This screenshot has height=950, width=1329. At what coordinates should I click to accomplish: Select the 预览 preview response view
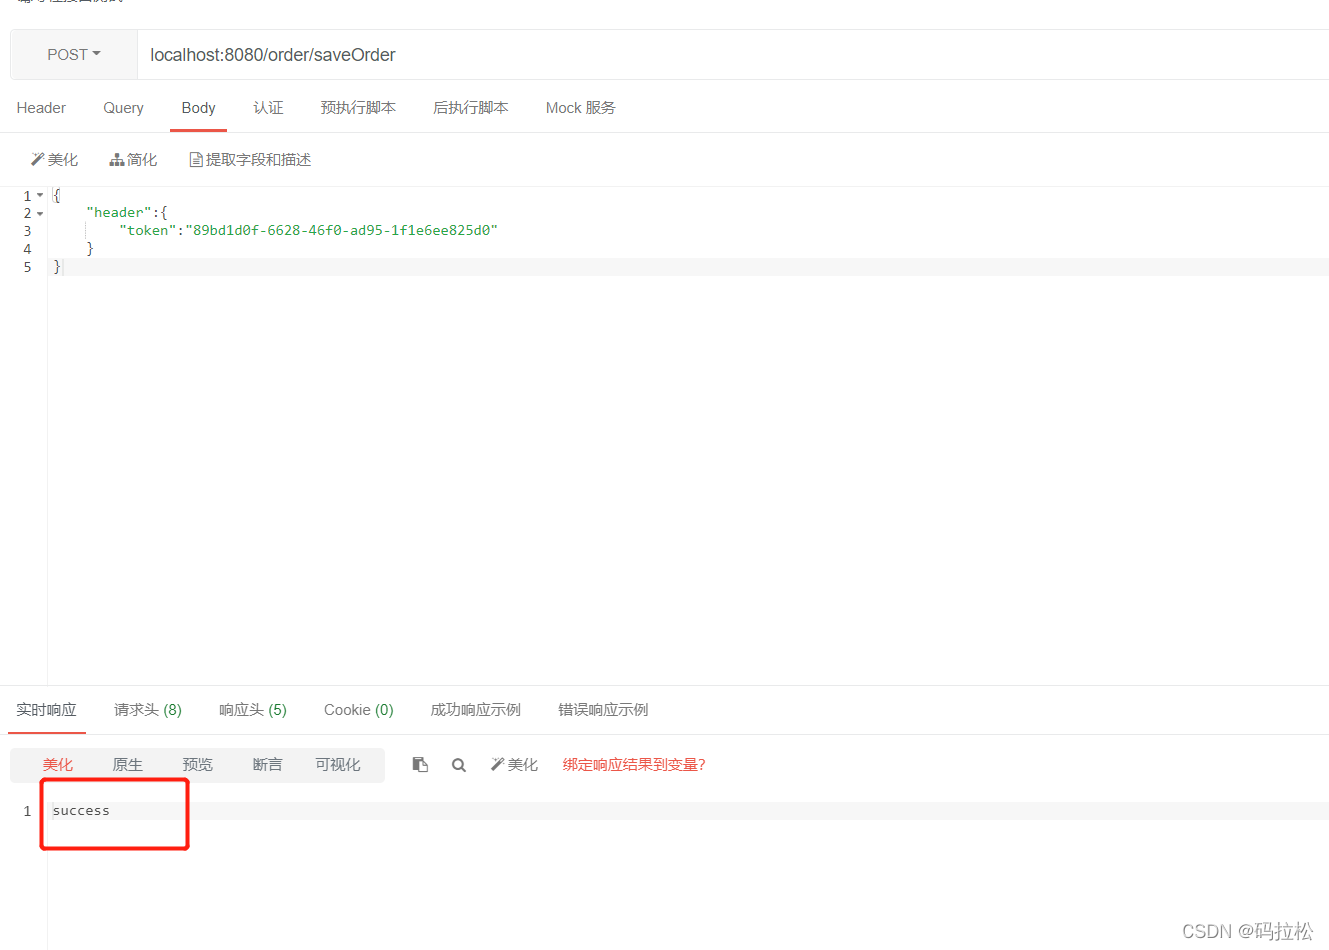click(x=198, y=765)
